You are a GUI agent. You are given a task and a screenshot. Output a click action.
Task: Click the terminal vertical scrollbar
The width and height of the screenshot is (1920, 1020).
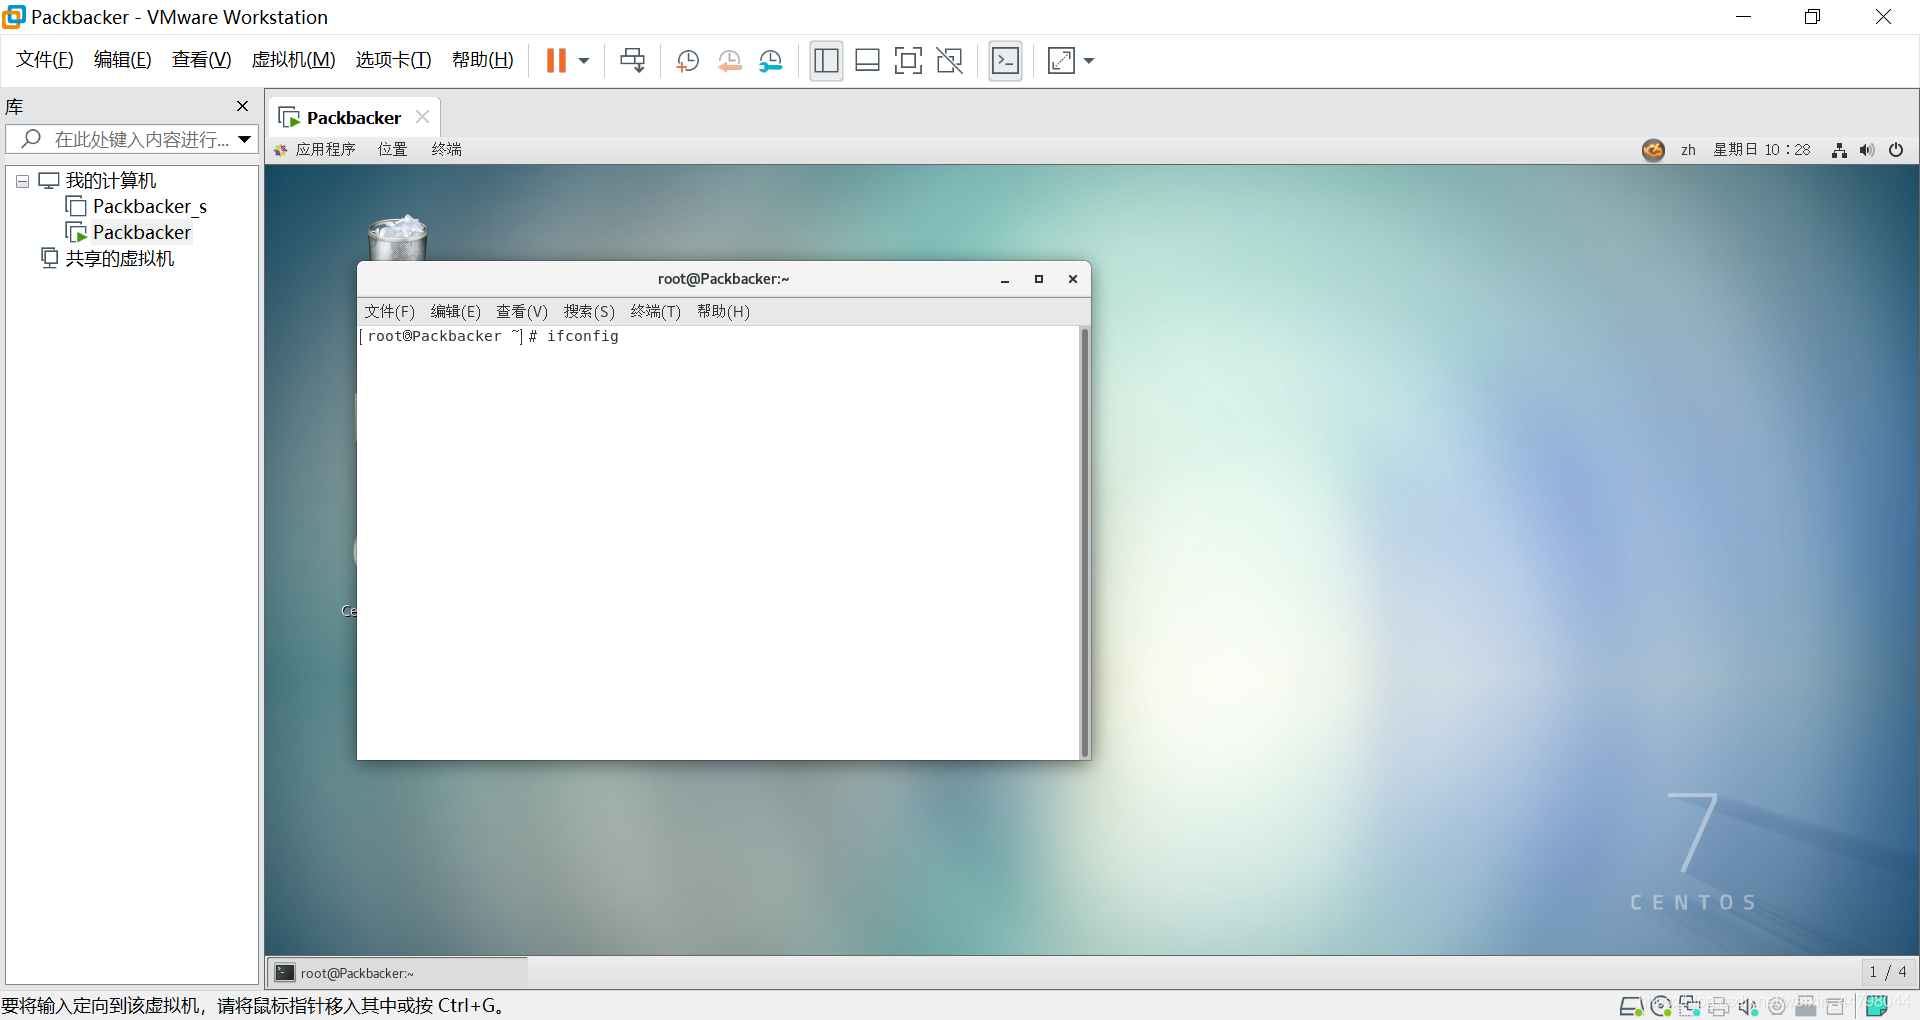click(1084, 542)
